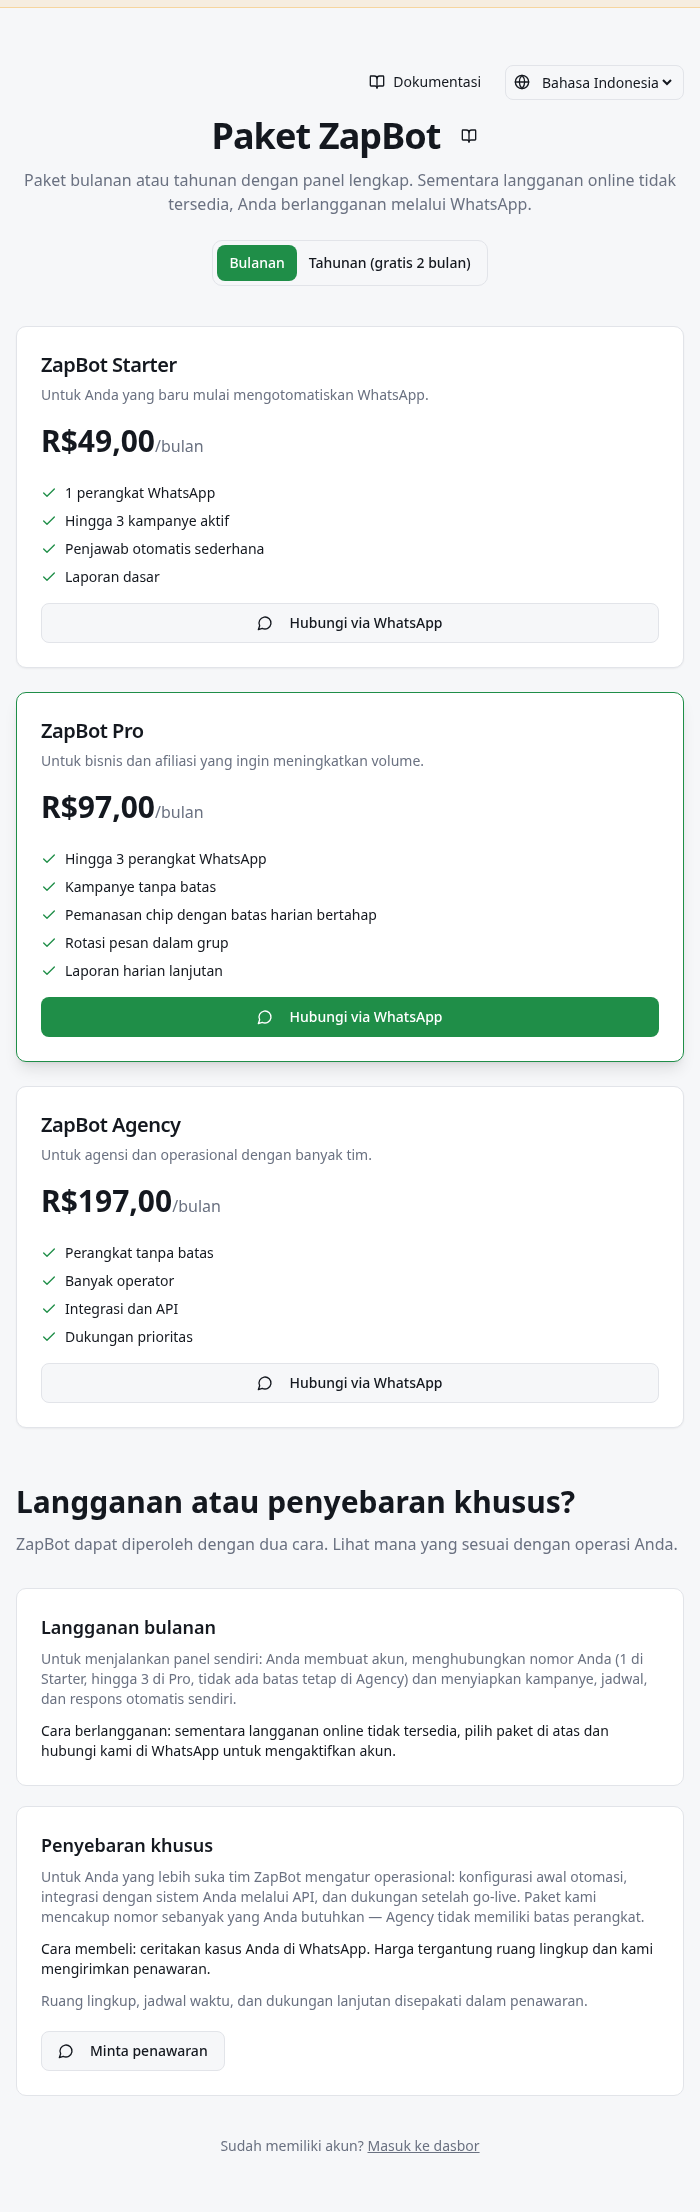Image resolution: width=700 pixels, height=2212 pixels.
Task: Click chat bubble icon in green Pro button
Action: tap(265, 1017)
